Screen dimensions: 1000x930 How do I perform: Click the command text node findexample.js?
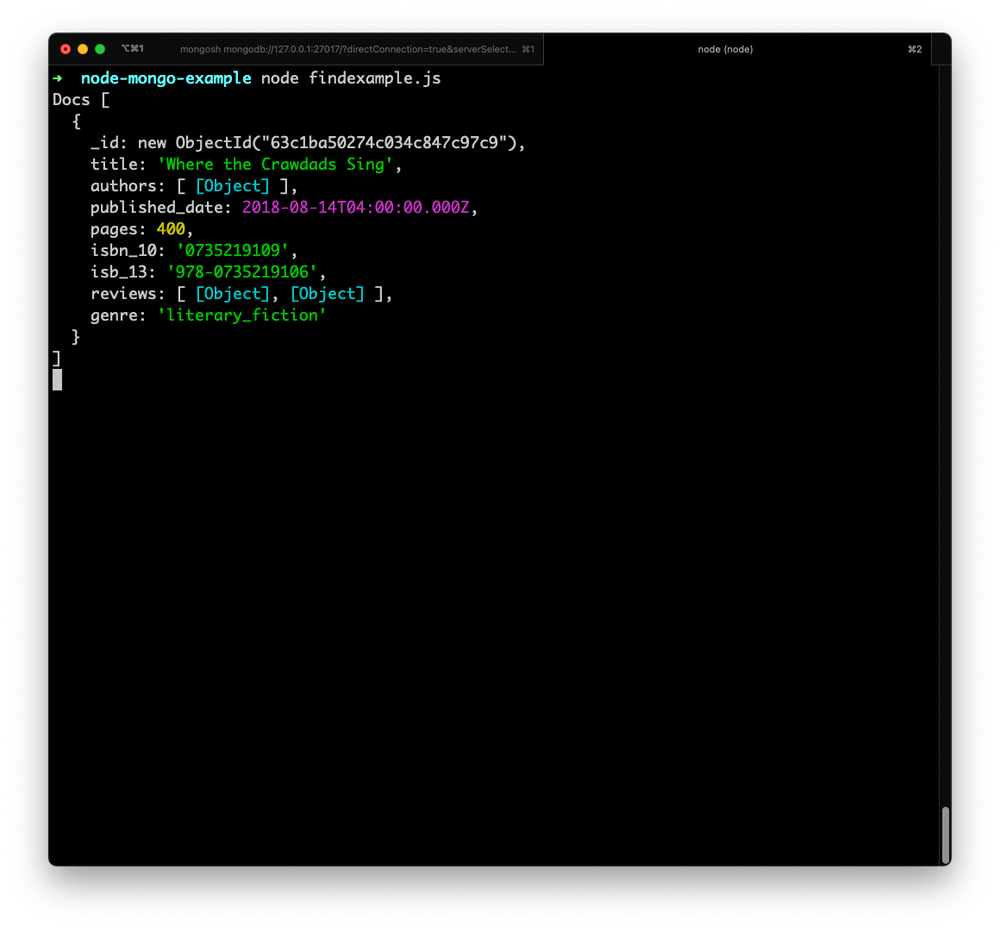[x=352, y=77]
